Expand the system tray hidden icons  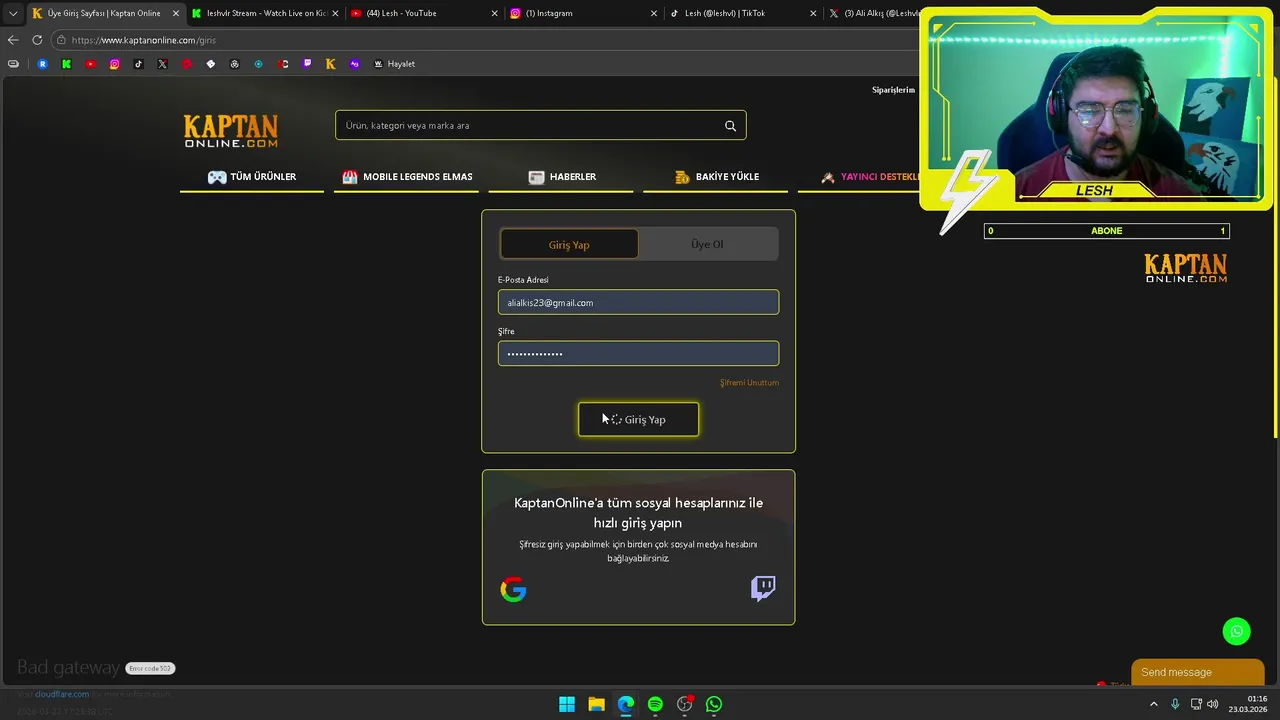(x=1153, y=704)
